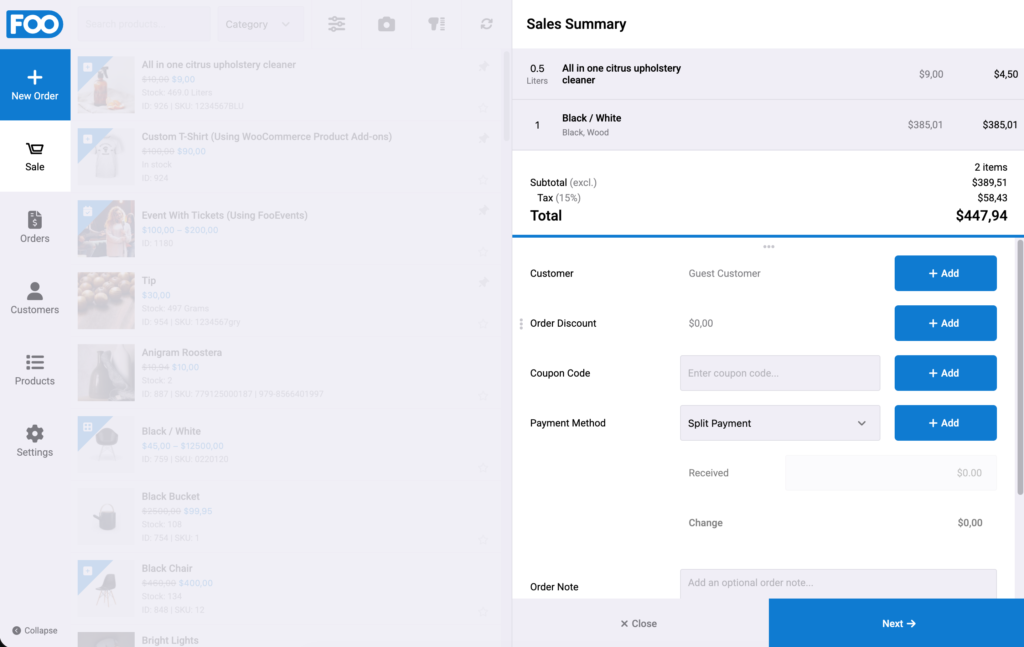Open the Sale cart section
The image size is (1024, 647).
[35, 156]
